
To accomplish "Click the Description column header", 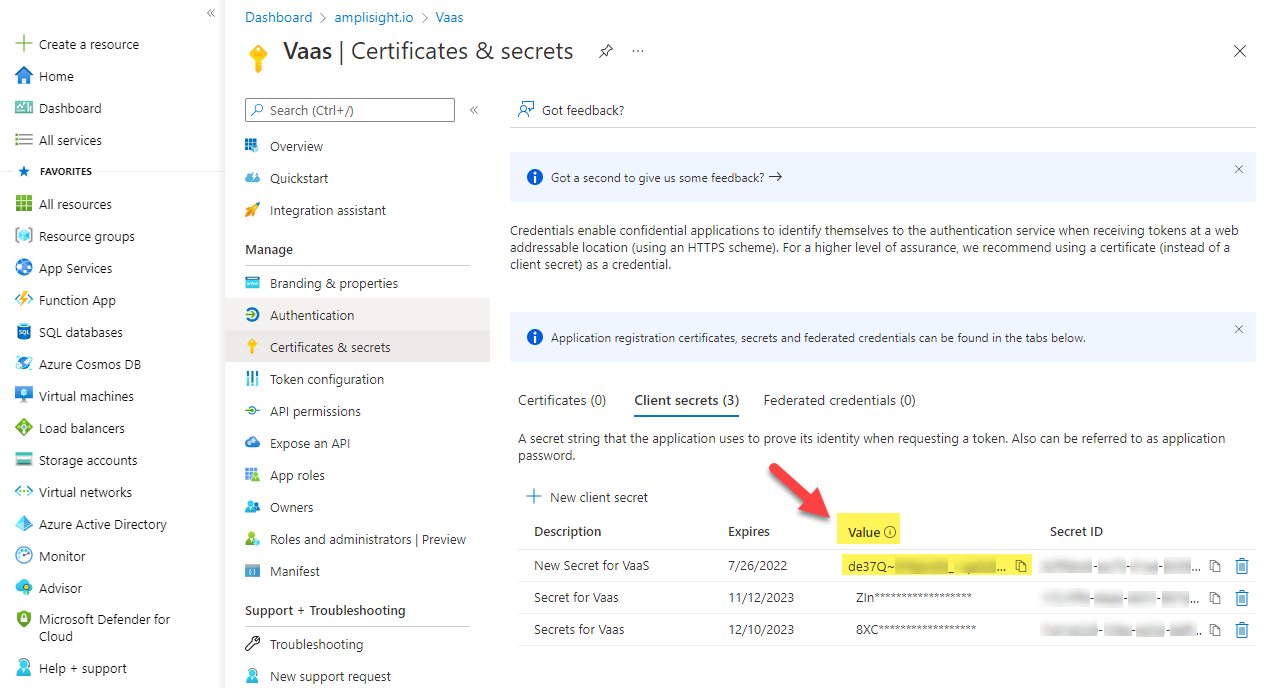I will click(568, 532).
